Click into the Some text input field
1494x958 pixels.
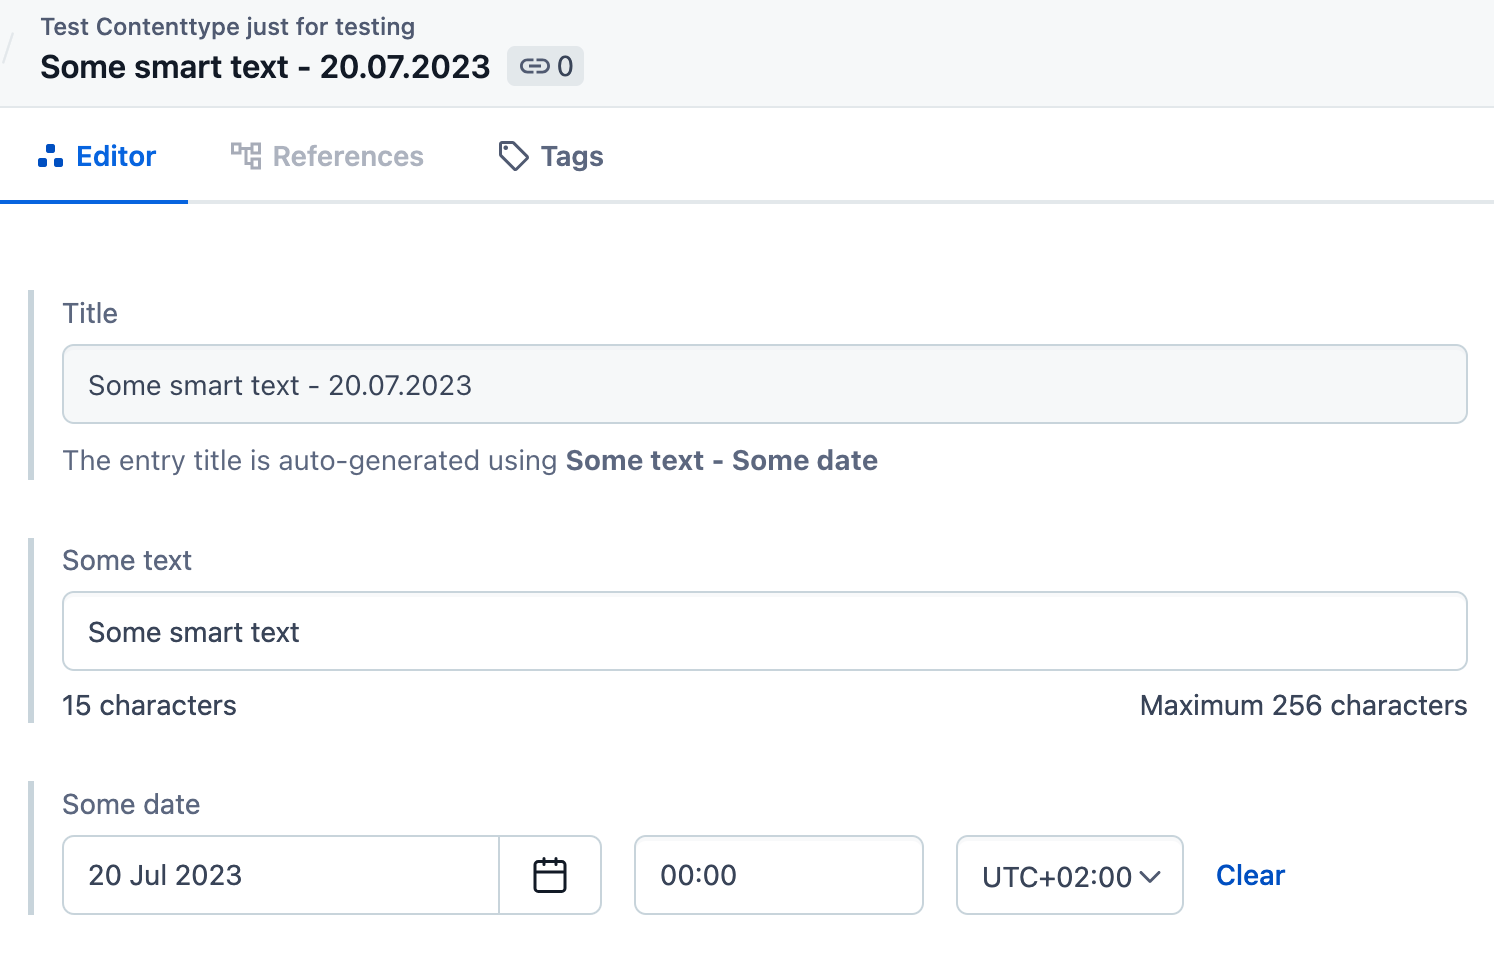pyautogui.click(x=764, y=632)
